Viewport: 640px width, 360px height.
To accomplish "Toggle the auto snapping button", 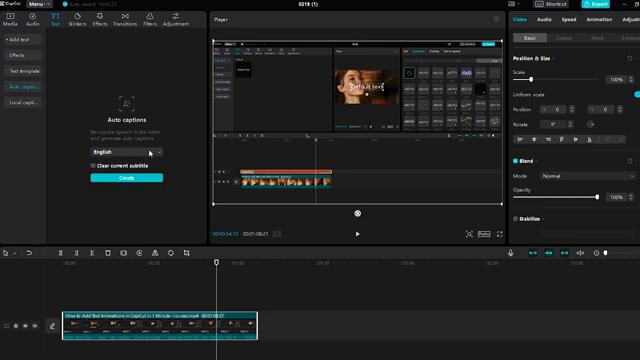I will [x=549, y=253].
